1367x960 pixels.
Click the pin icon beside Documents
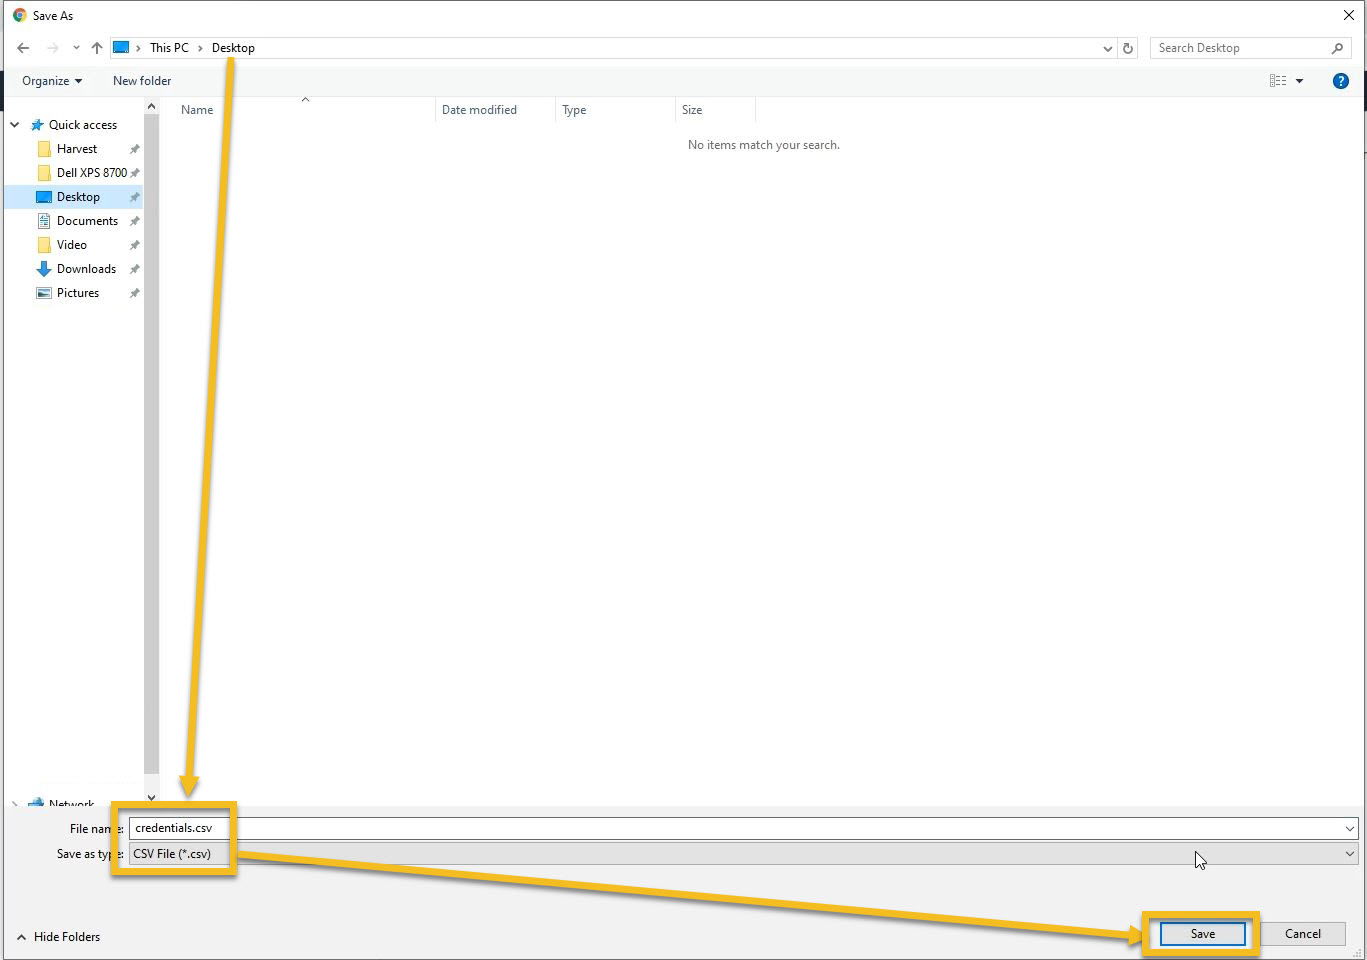[x=134, y=221]
